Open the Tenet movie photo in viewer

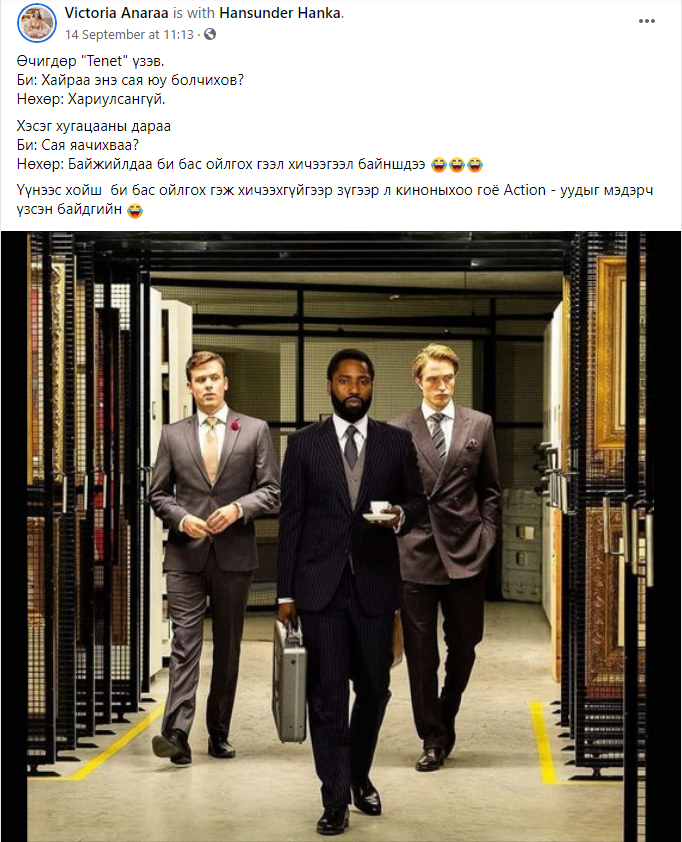point(341,536)
